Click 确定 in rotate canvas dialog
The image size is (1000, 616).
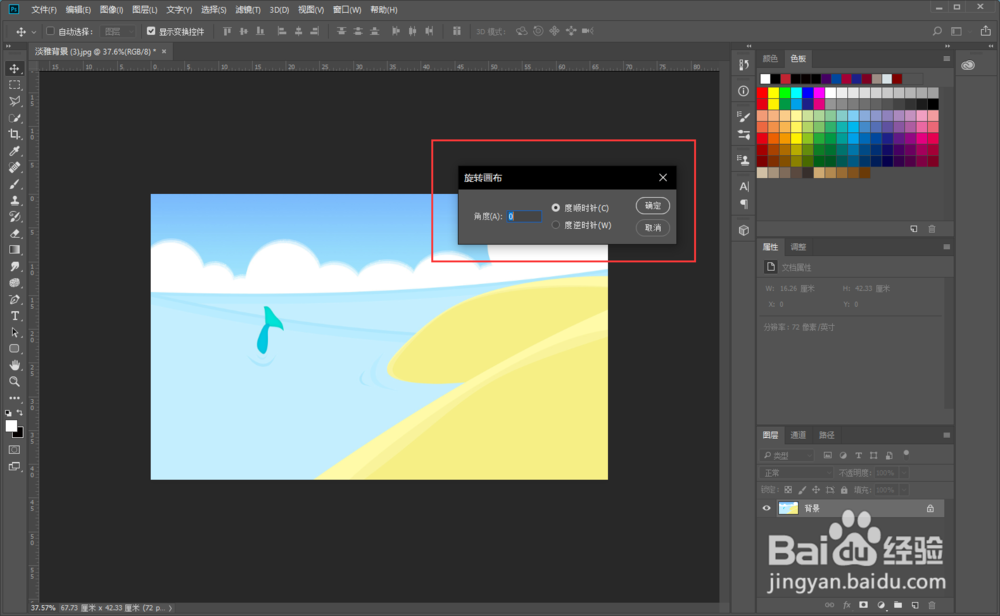[x=652, y=205]
